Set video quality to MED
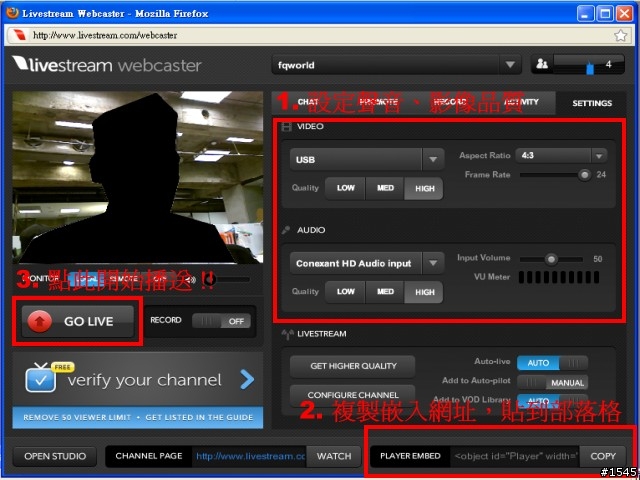Image resolution: width=640 pixels, height=480 pixels. point(385,188)
